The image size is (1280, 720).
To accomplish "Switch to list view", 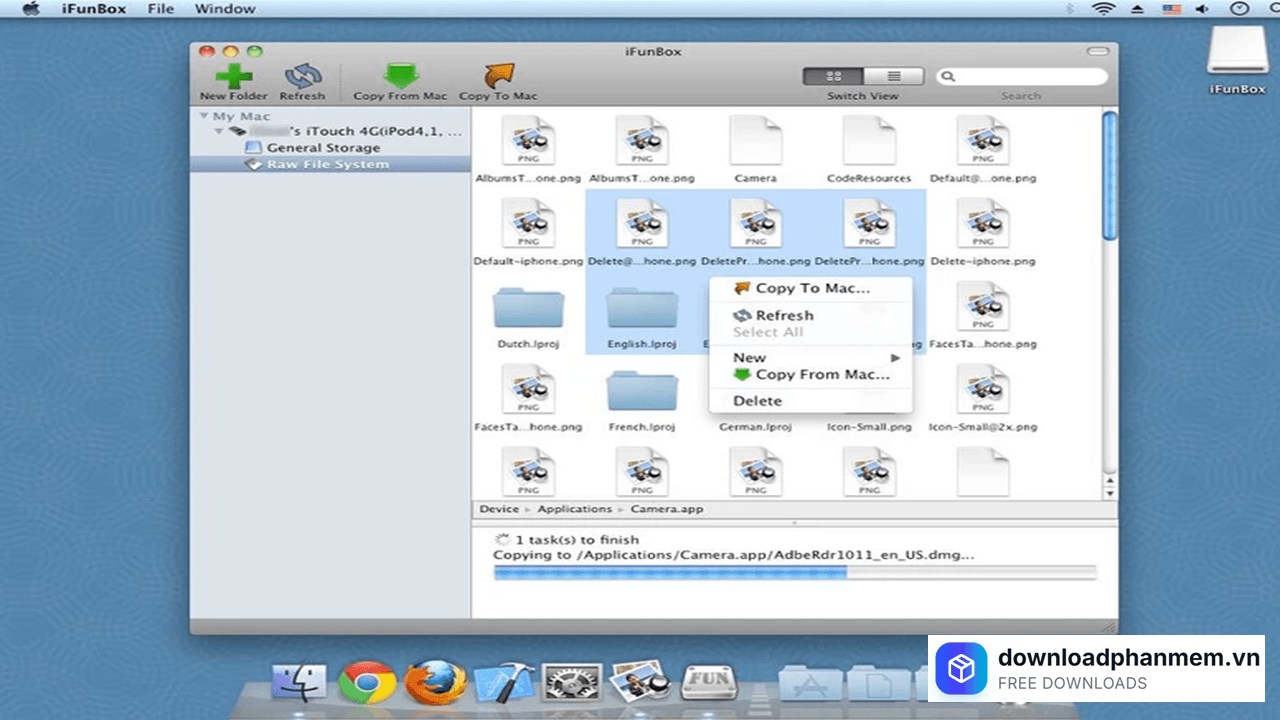I will 893,77.
